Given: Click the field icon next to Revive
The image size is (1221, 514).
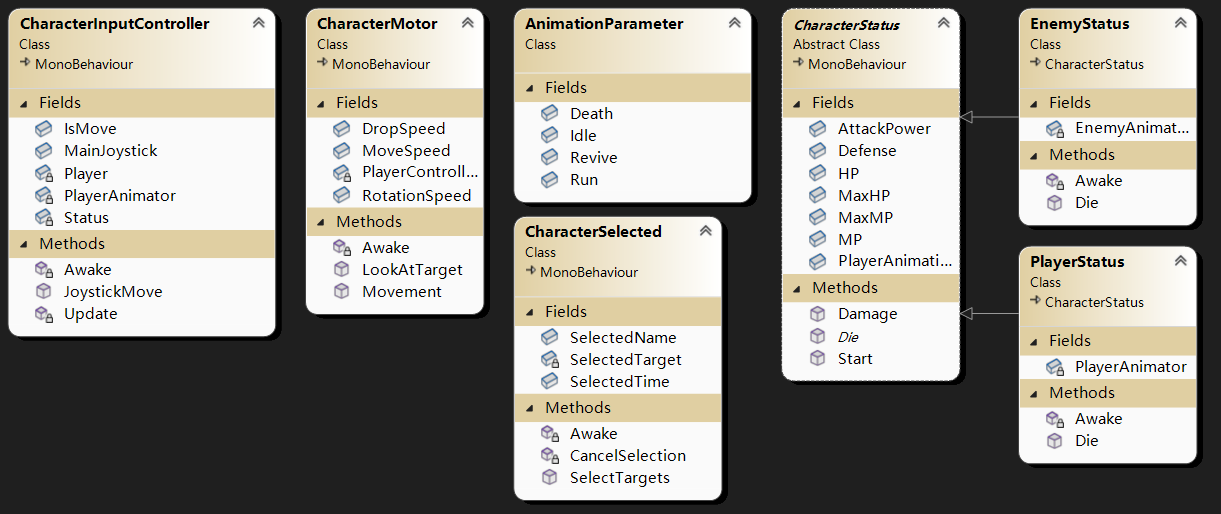Looking at the screenshot, I should 550,158.
